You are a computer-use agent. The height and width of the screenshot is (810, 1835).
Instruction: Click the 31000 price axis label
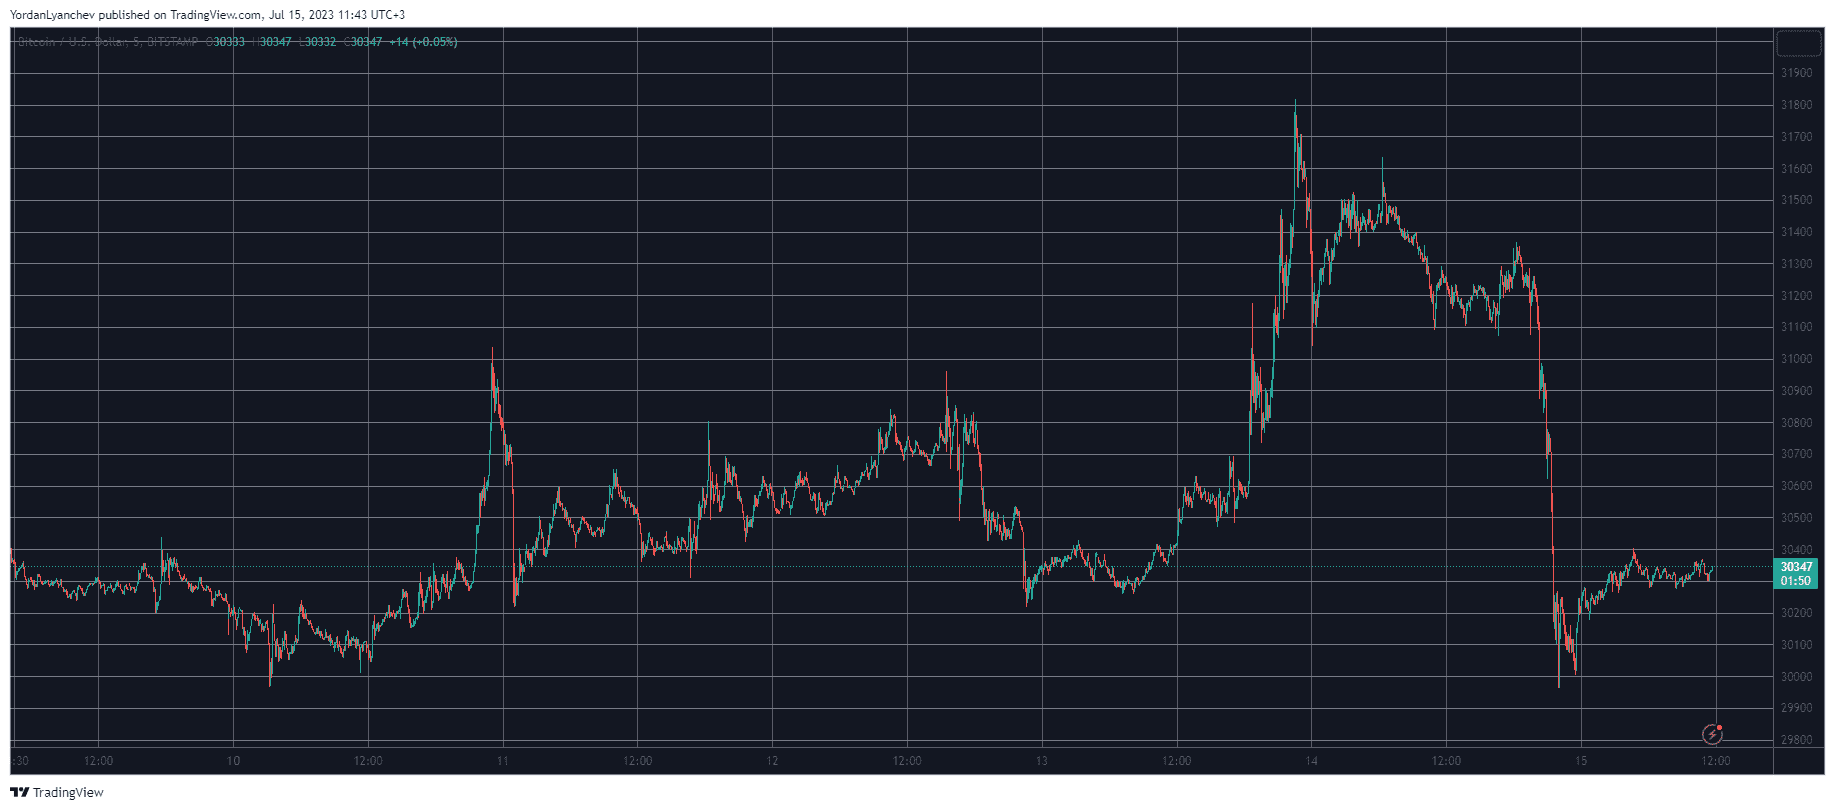[1796, 359]
